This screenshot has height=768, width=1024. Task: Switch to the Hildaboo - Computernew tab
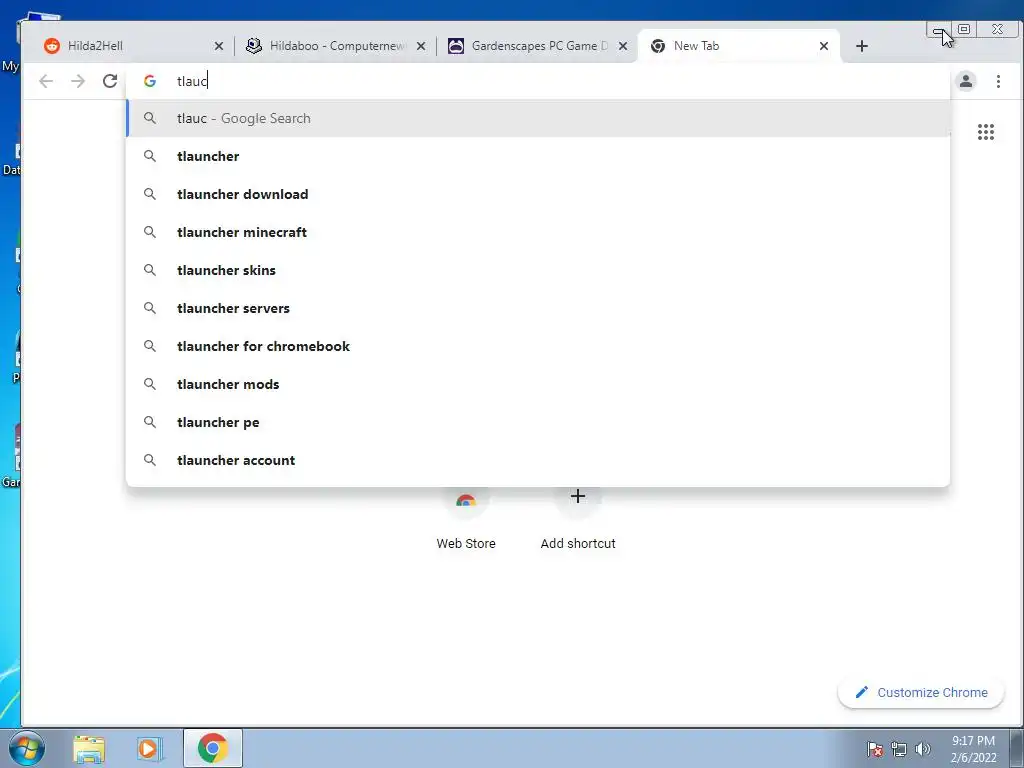[335, 46]
